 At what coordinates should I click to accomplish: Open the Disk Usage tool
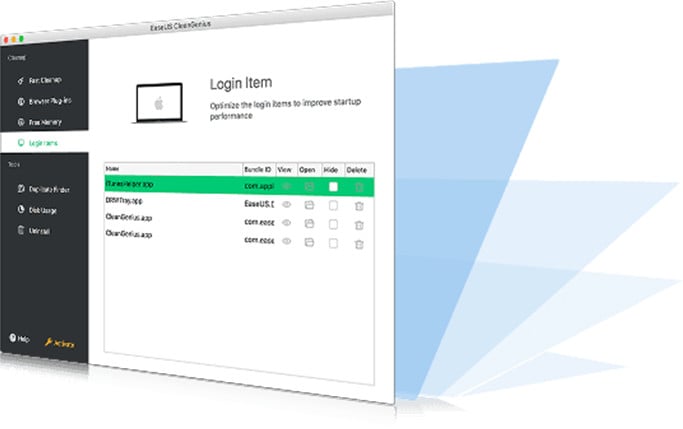point(37,210)
